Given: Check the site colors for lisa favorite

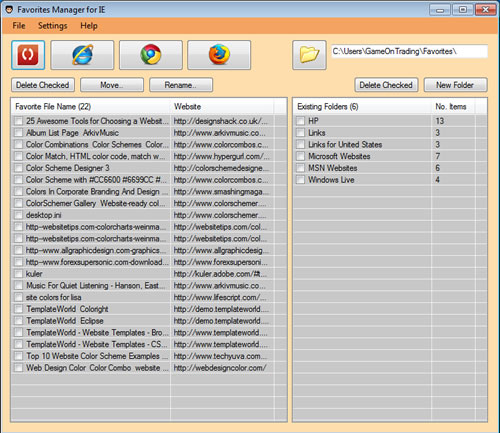Looking at the screenshot, I should tap(19, 297).
